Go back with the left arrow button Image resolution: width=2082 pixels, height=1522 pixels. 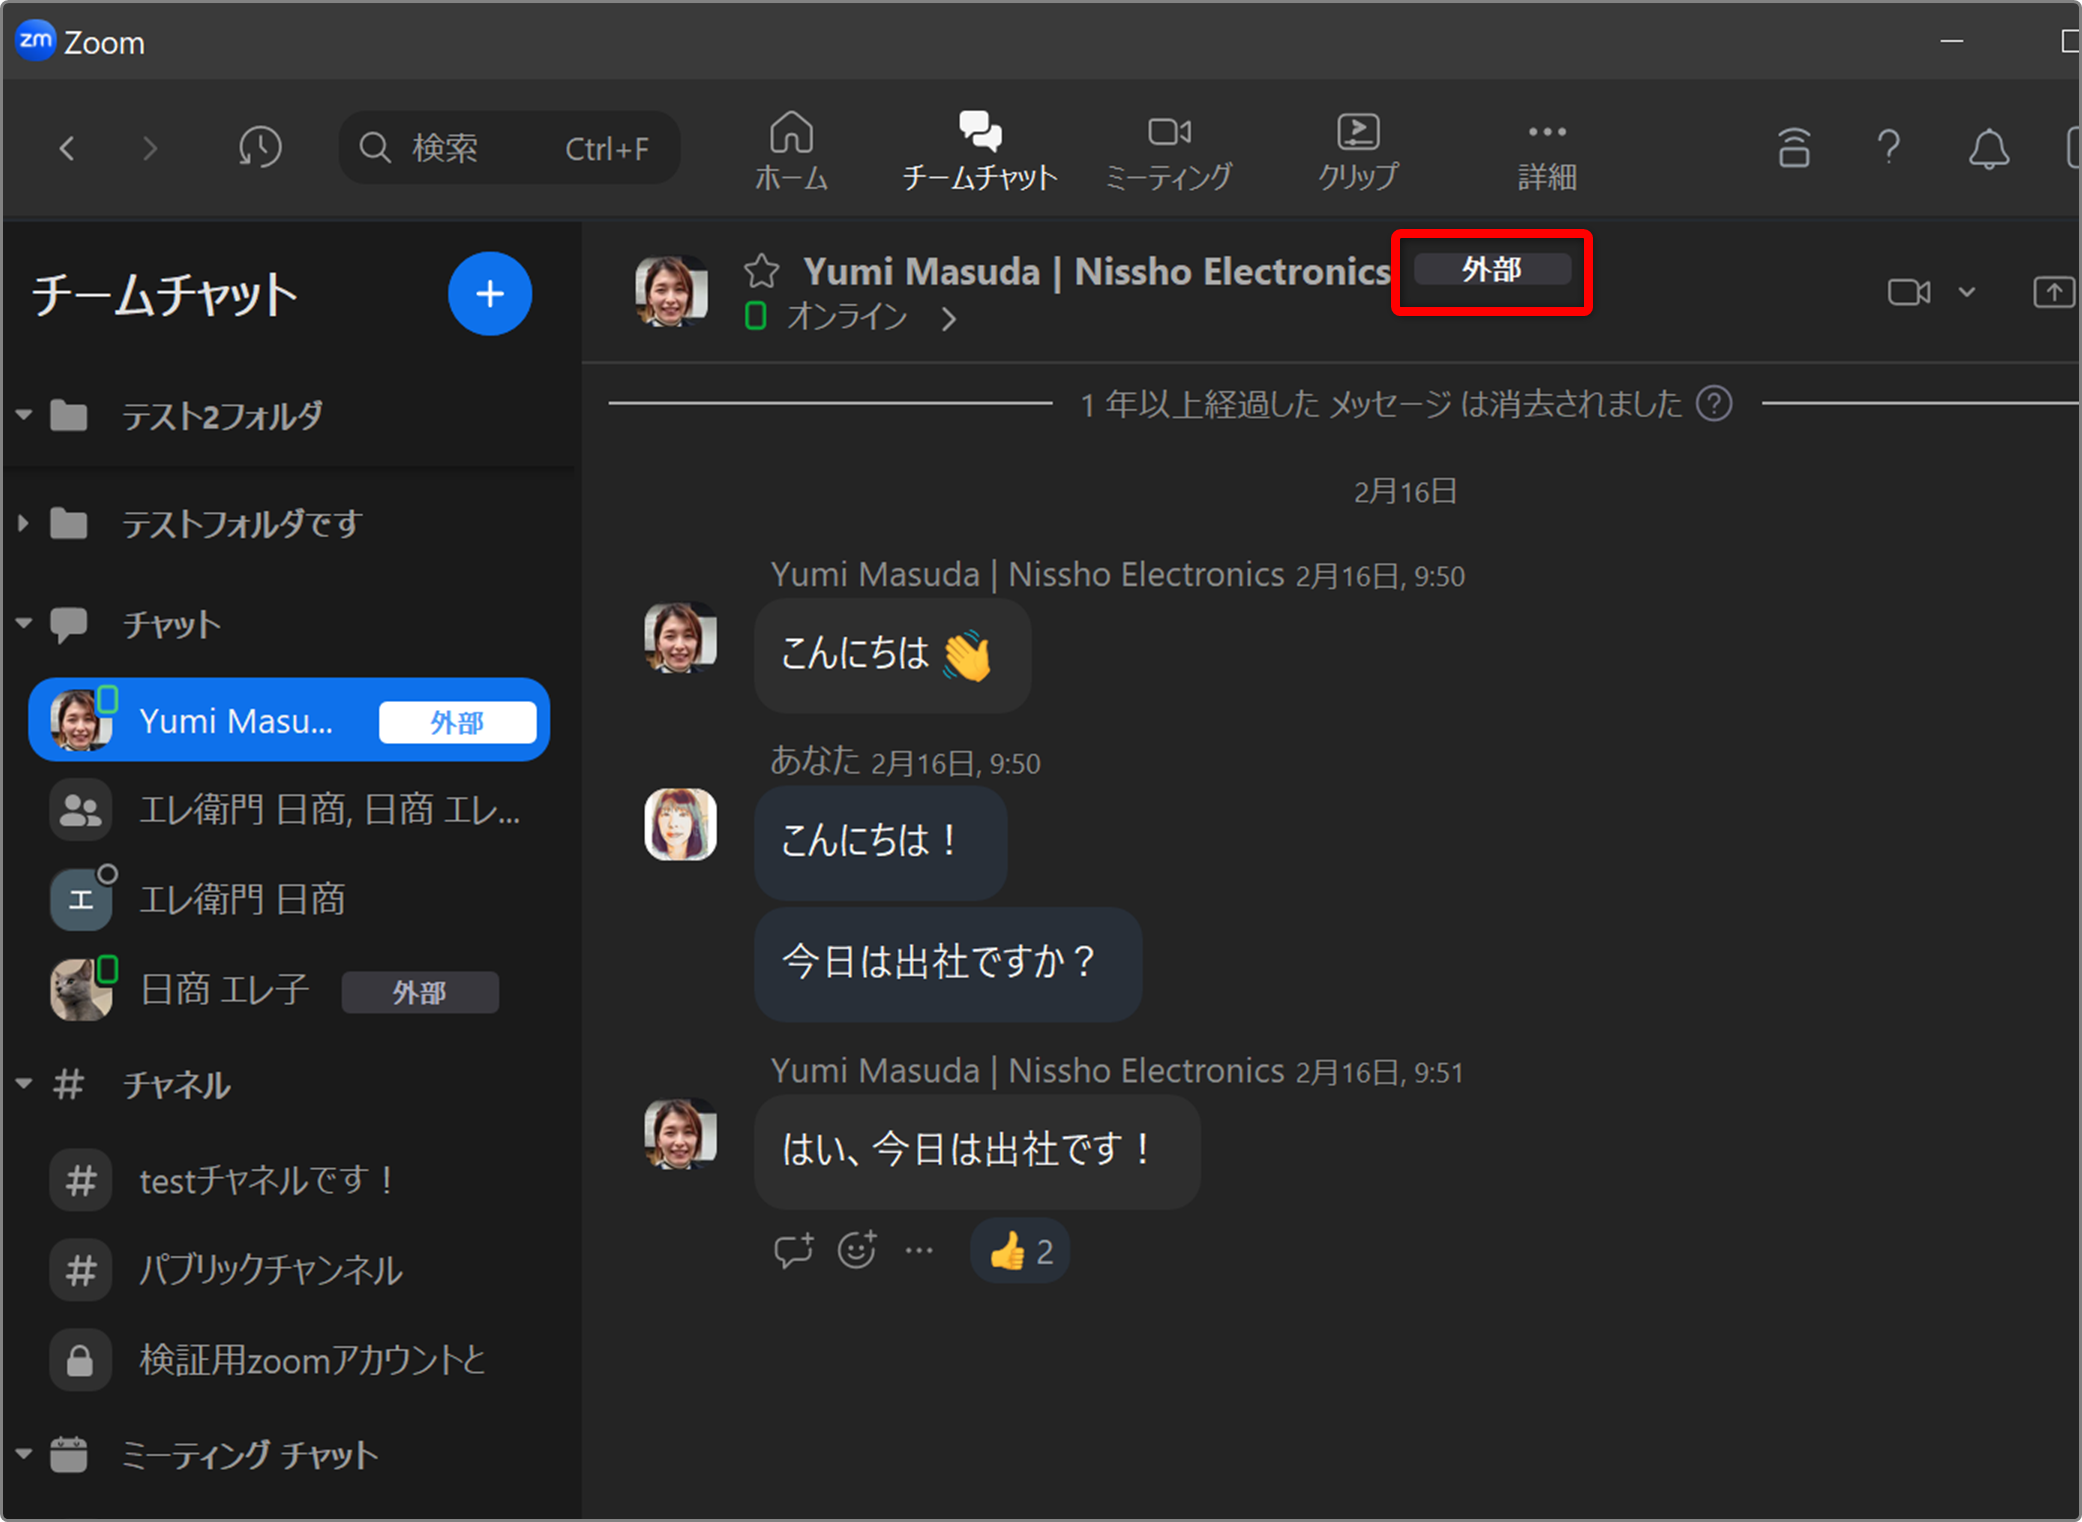tap(67, 149)
